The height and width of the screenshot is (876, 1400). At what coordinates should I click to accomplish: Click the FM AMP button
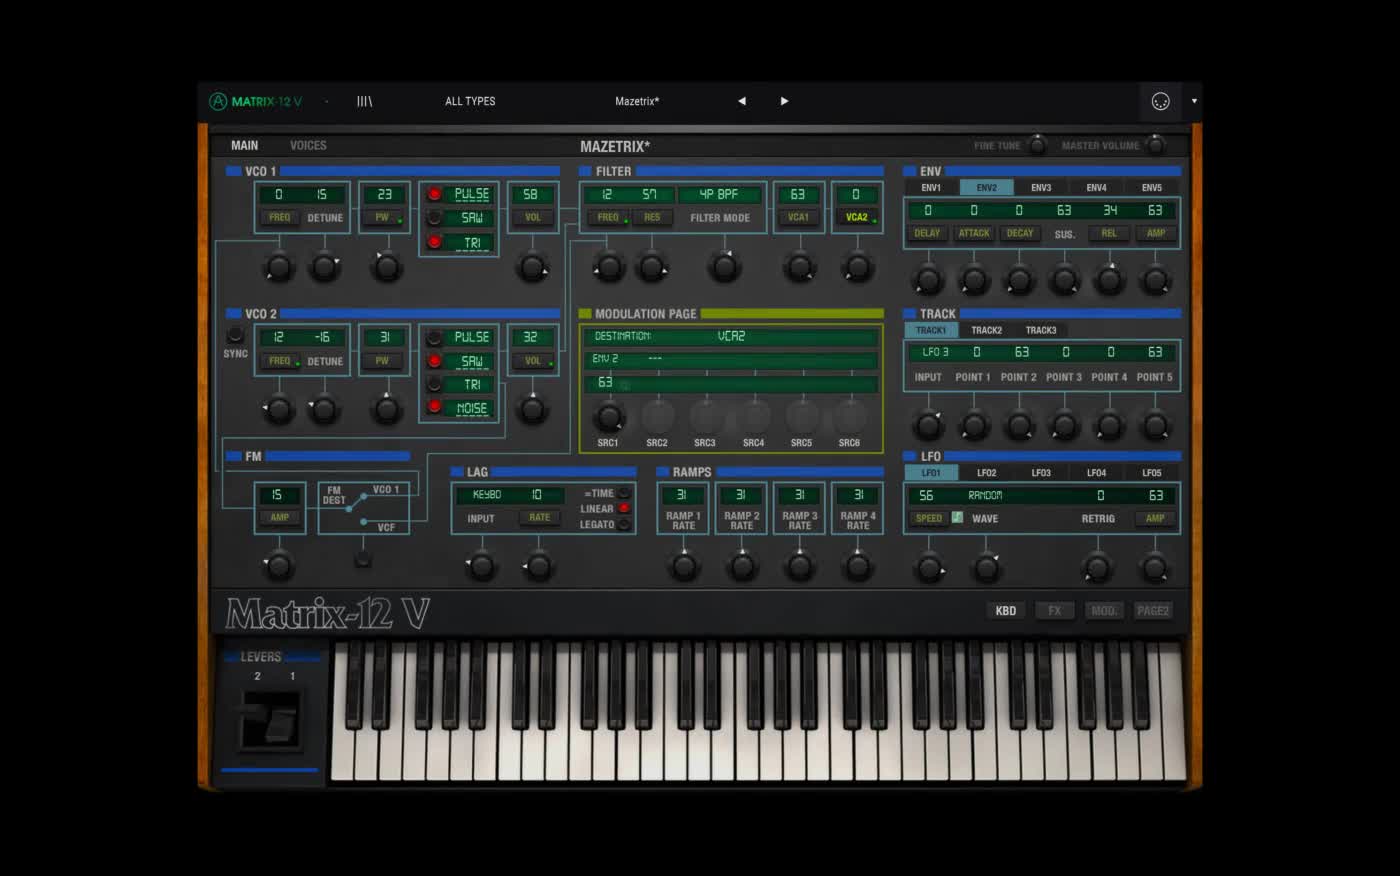280,517
